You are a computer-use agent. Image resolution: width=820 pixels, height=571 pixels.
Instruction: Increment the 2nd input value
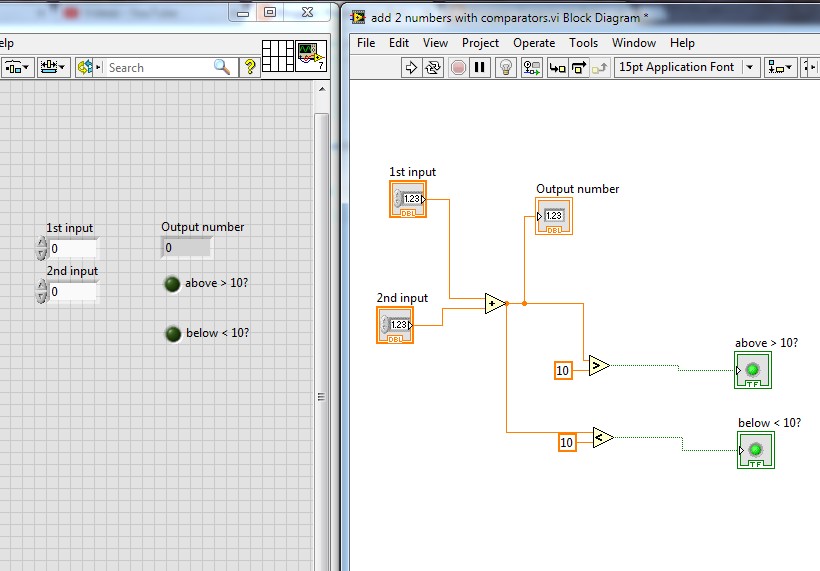(x=41, y=286)
